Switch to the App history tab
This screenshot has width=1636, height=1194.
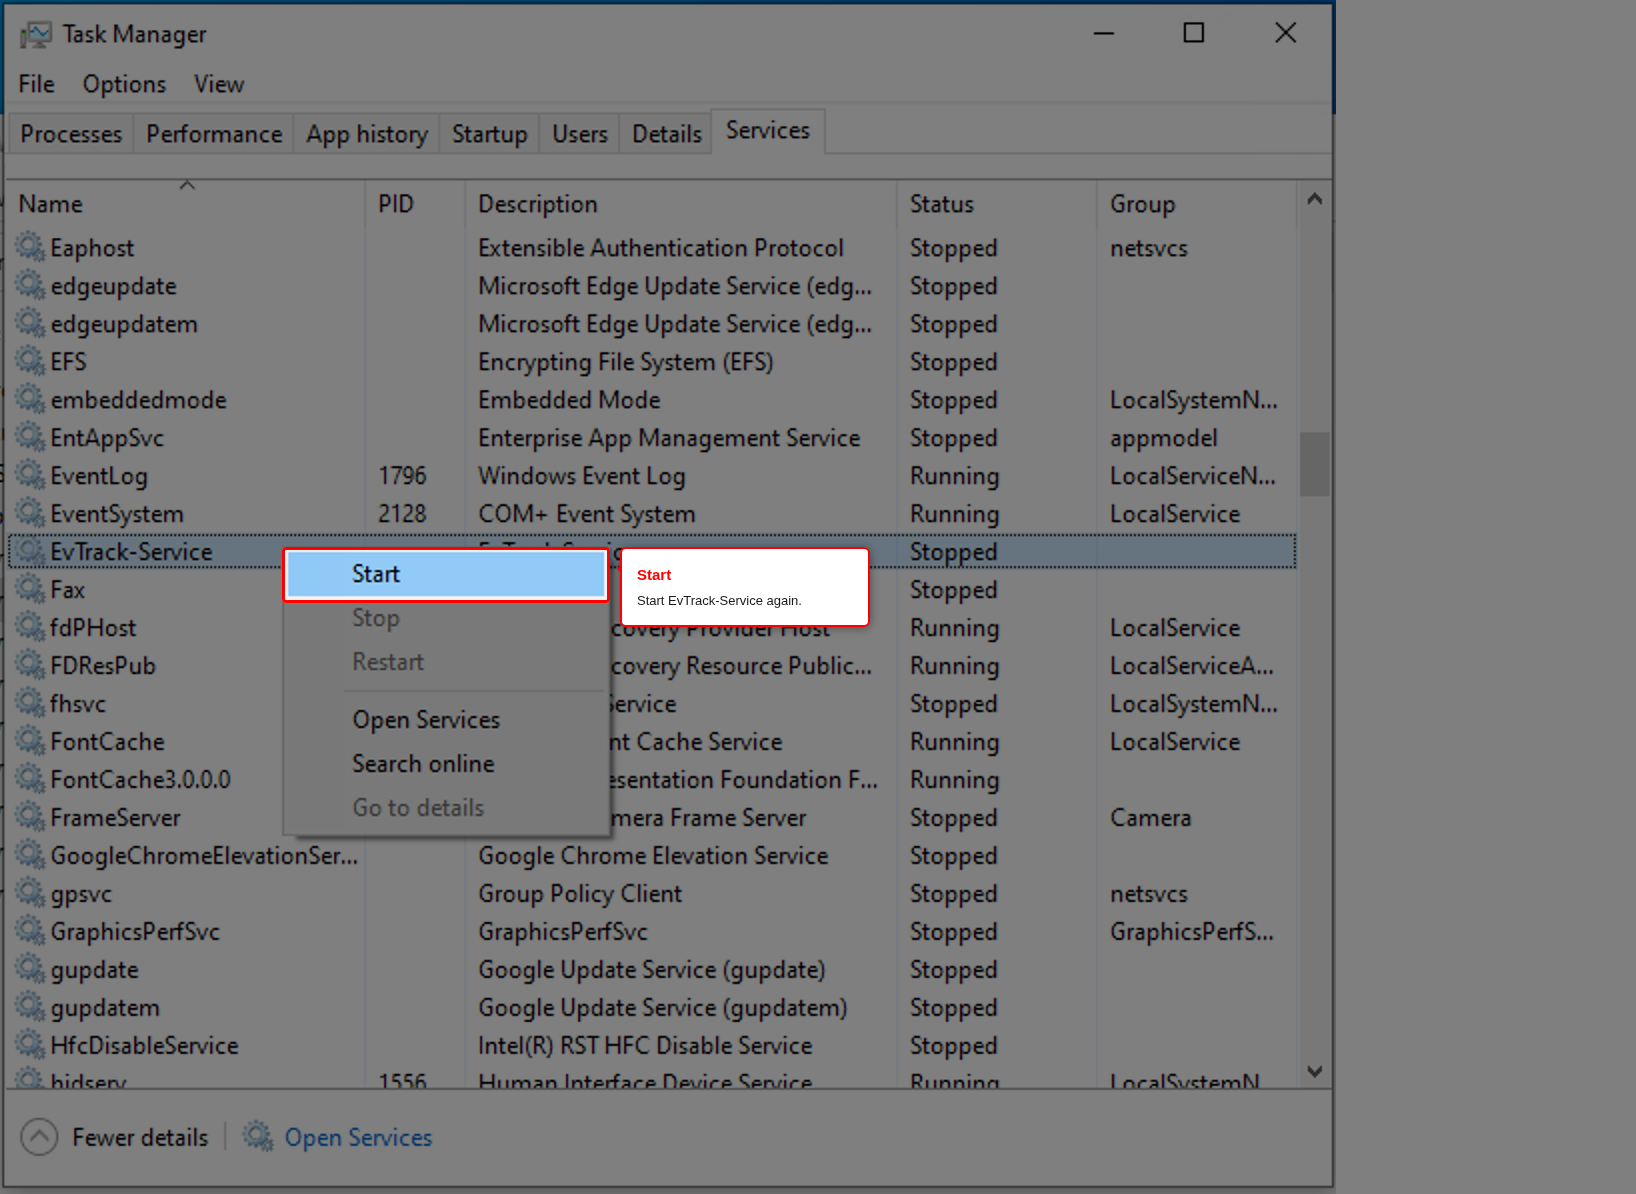click(x=367, y=134)
